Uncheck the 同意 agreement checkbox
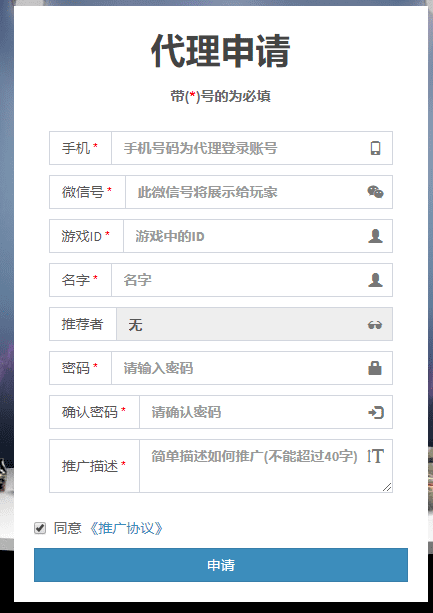The width and height of the screenshot is (433, 613). pyautogui.click(x=40, y=528)
